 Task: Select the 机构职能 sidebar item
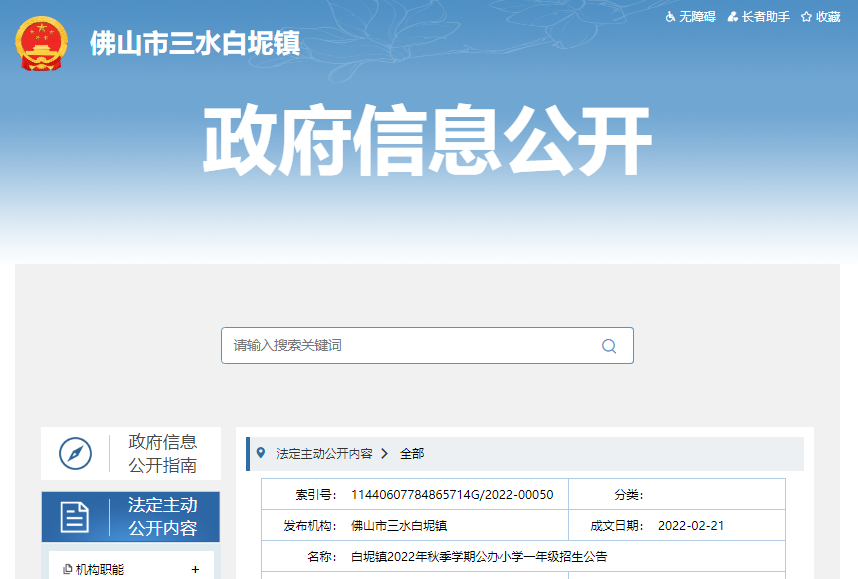click(x=100, y=569)
